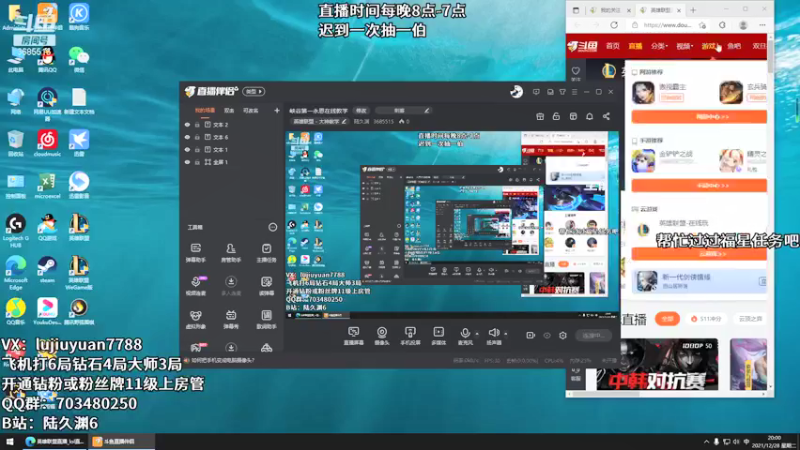Screen dimensions: 800x450
Task: Add 手机投屏 phone casting source
Action: pyautogui.click(x=410, y=336)
